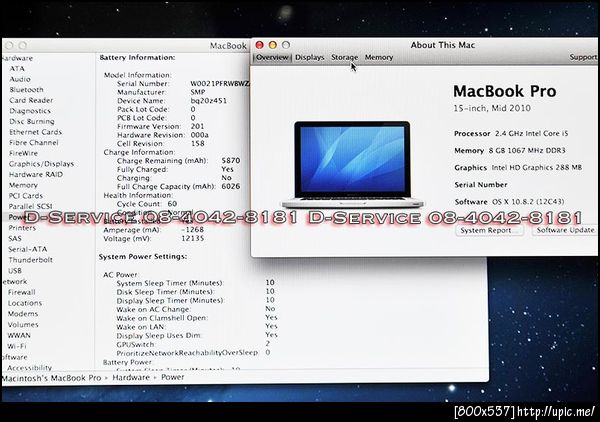Click Power in the bottom path bar
Viewport: 600px width, 422px height.
pyautogui.click(x=173, y=378)
